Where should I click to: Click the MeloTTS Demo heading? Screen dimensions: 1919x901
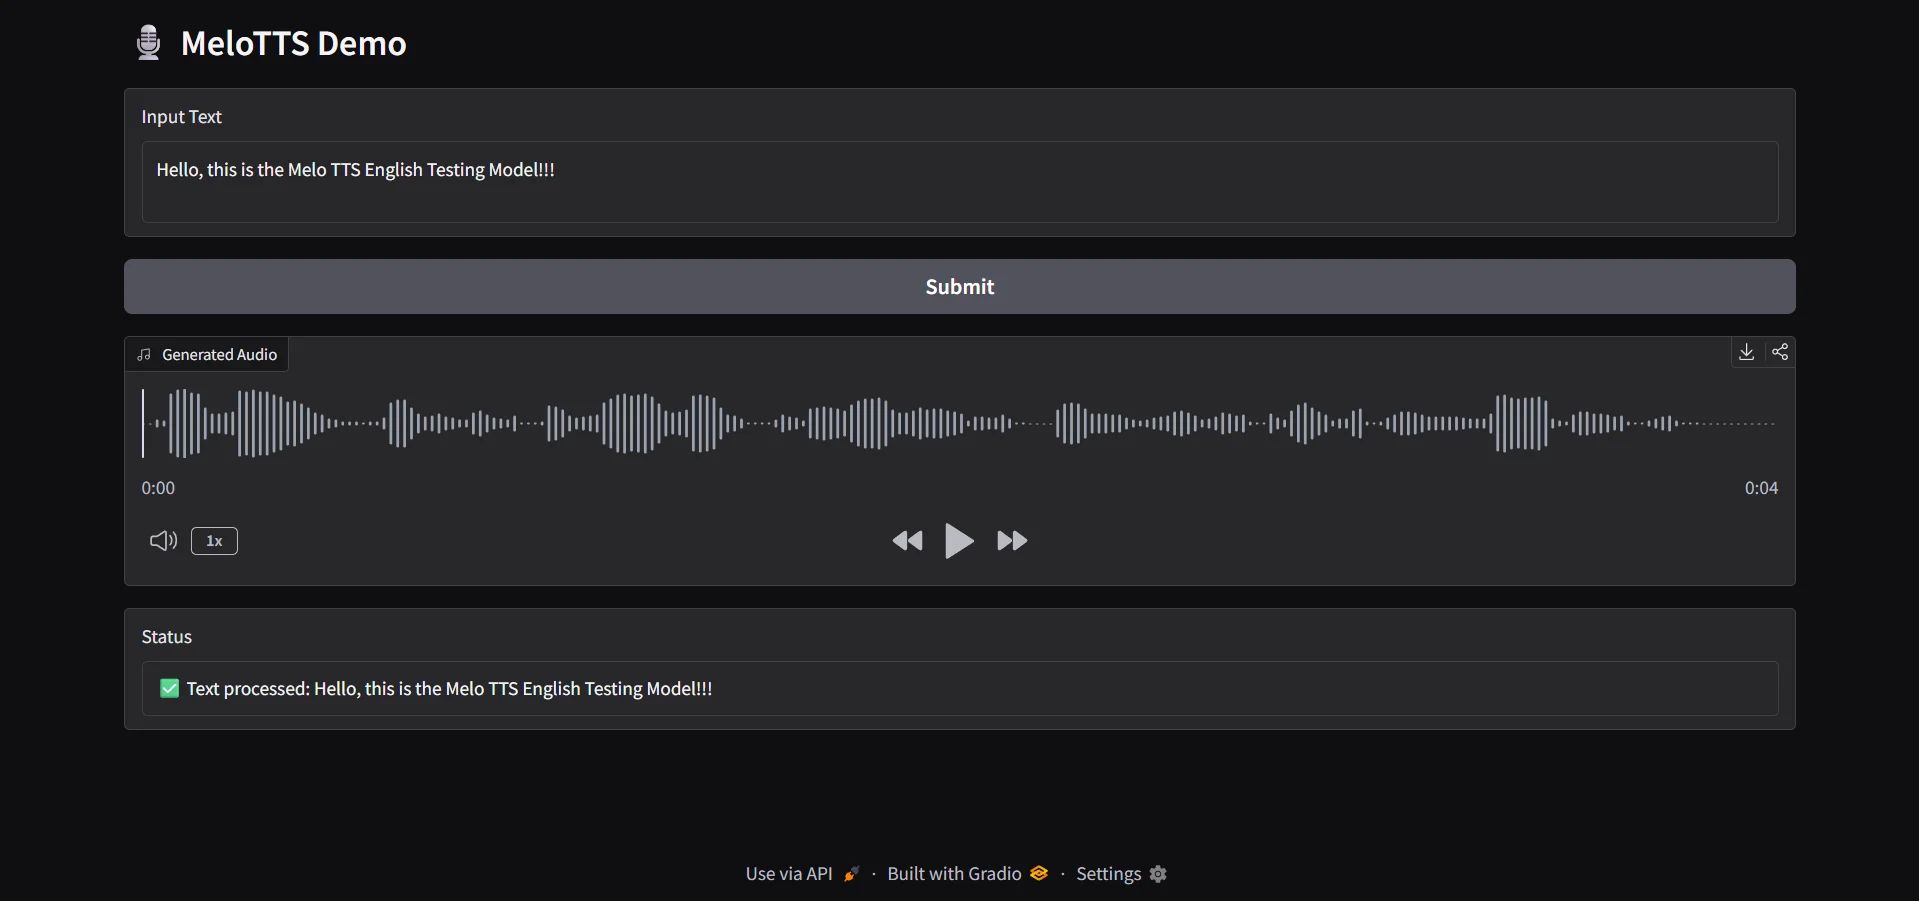tap(293, 43)
